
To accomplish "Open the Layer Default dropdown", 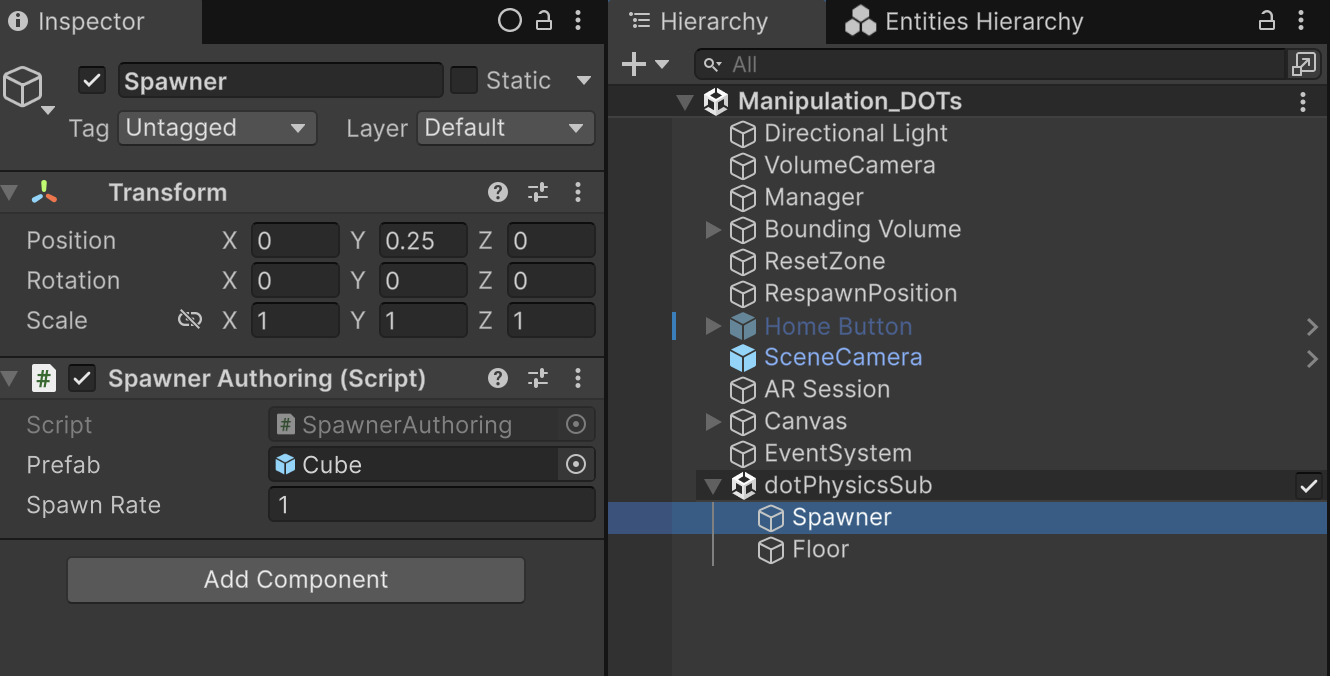I will 505,128.
